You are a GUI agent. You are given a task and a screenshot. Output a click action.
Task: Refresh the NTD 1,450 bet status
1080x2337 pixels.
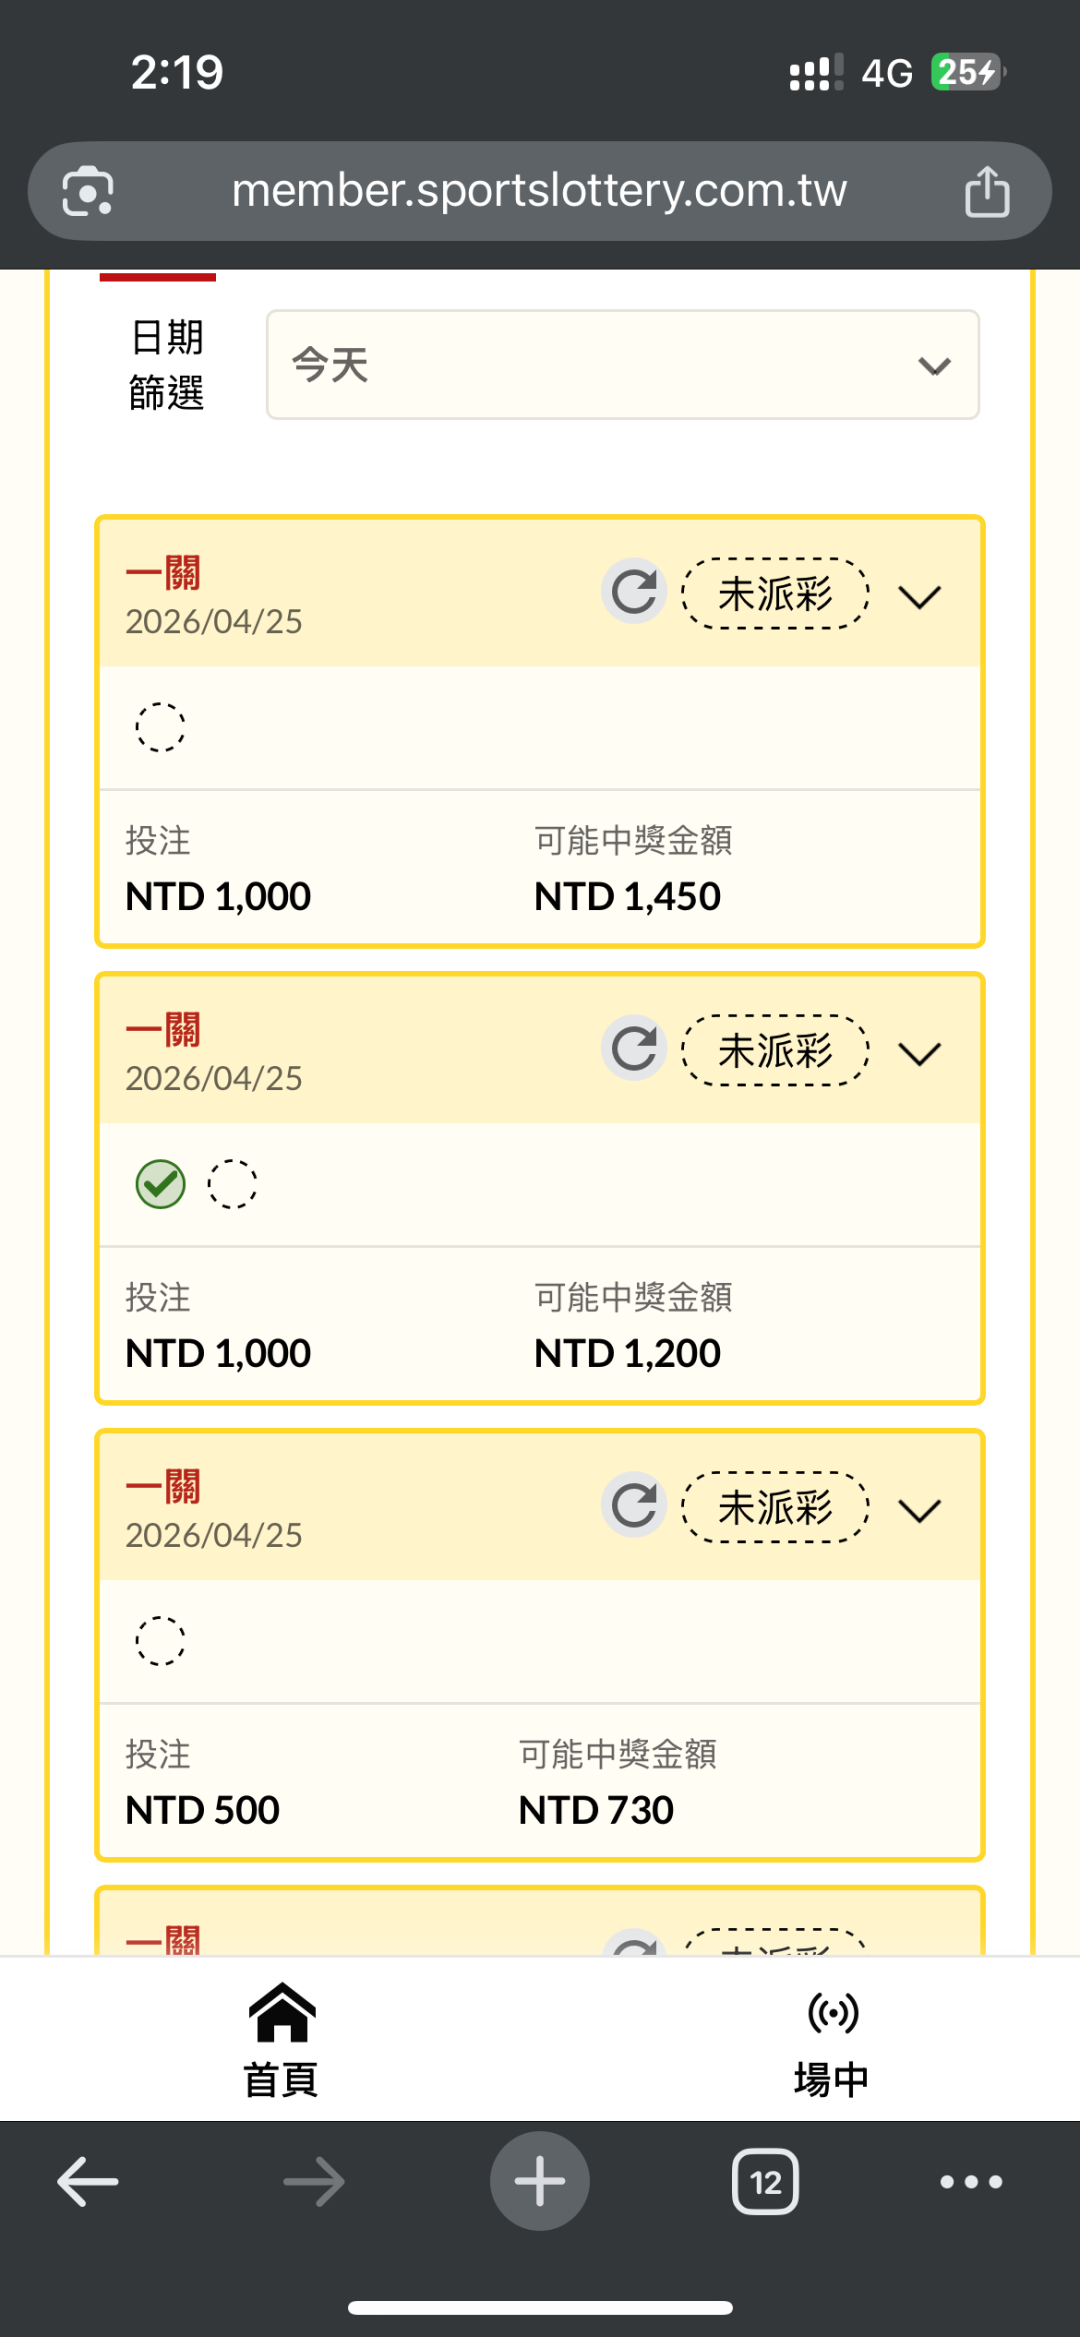[634, 592]
